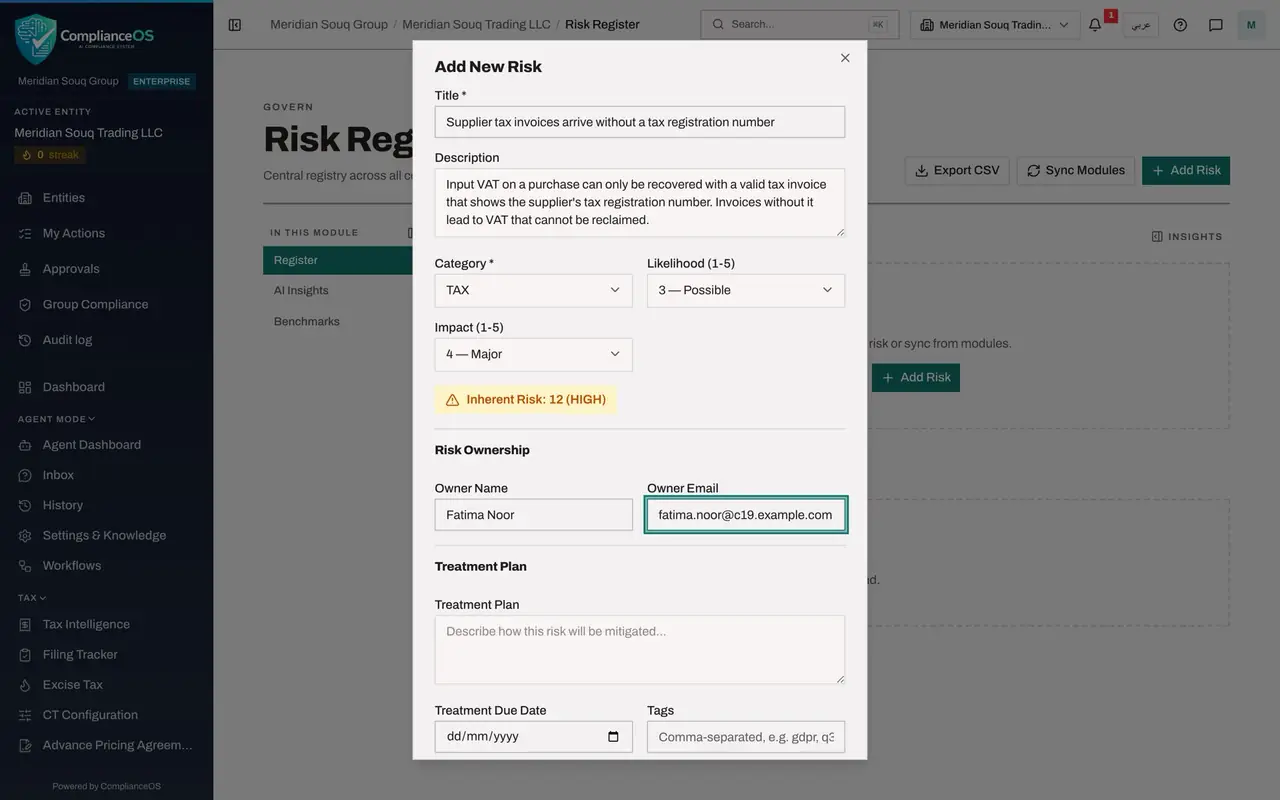
Task: Click the ComplianceOS shield logo
Action: [36, 39]
